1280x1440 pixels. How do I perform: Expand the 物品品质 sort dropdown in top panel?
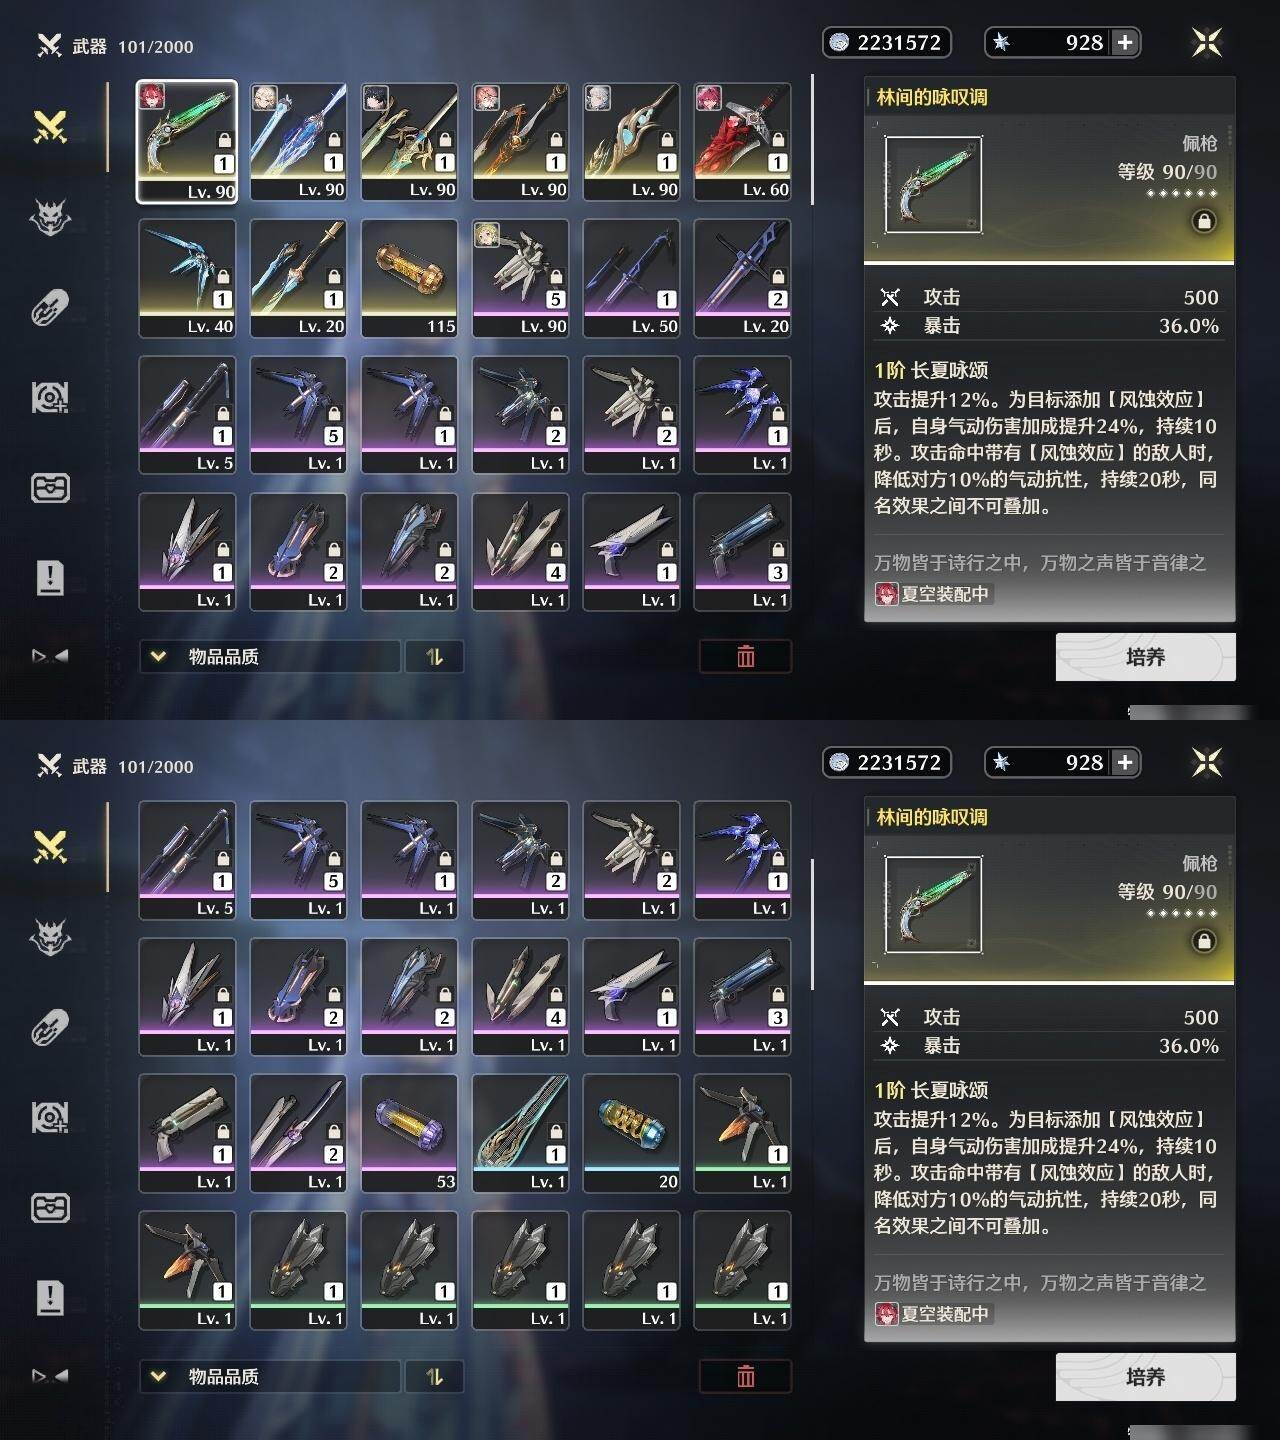point(270,656)
